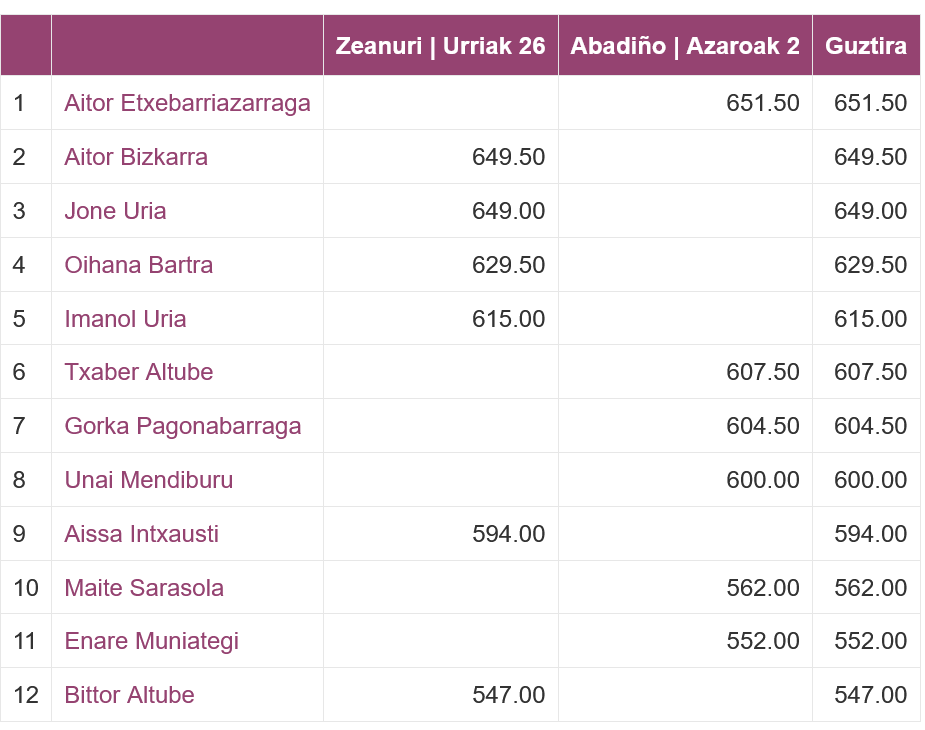This screenshot has height=730, width=925.
Task: Open Aitor Etxebarriazarraga's profile link
Action: [187, 103]
